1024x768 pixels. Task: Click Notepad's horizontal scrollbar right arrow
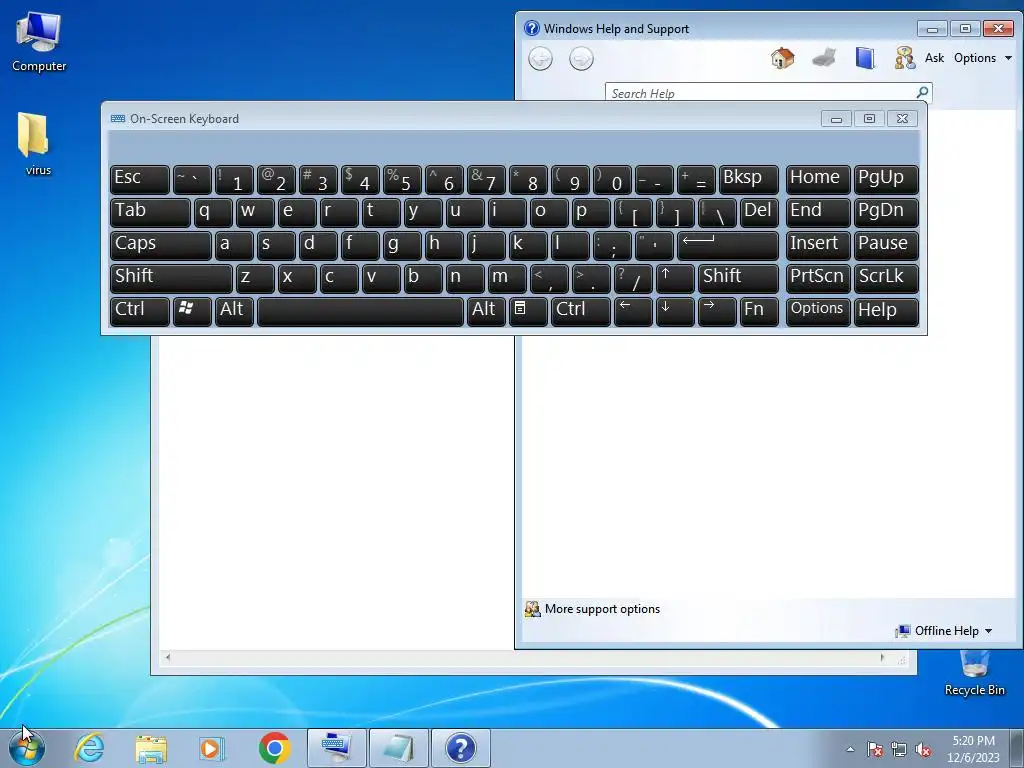coord(882,658)
